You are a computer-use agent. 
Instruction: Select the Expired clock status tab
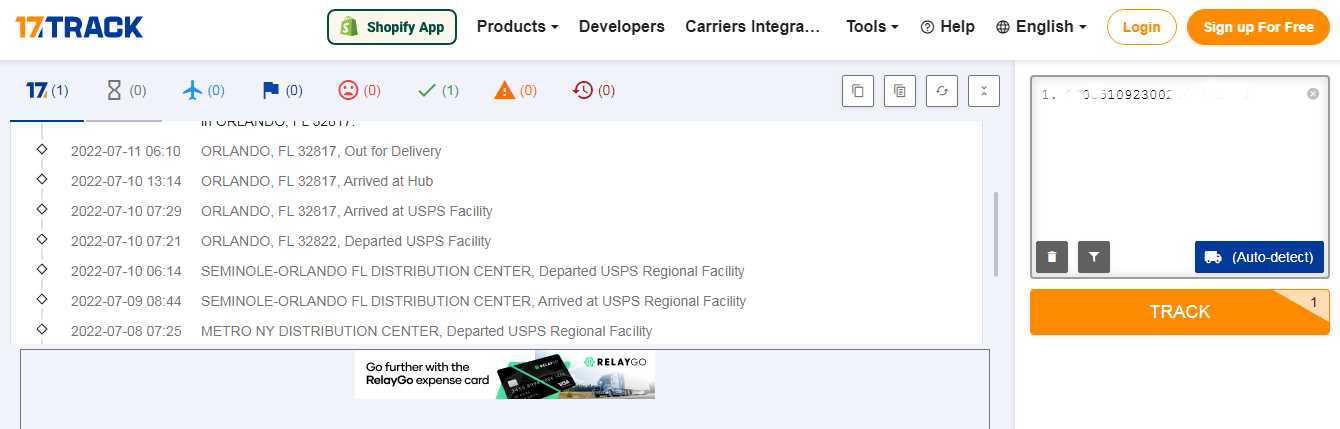[x=594, y=91]
